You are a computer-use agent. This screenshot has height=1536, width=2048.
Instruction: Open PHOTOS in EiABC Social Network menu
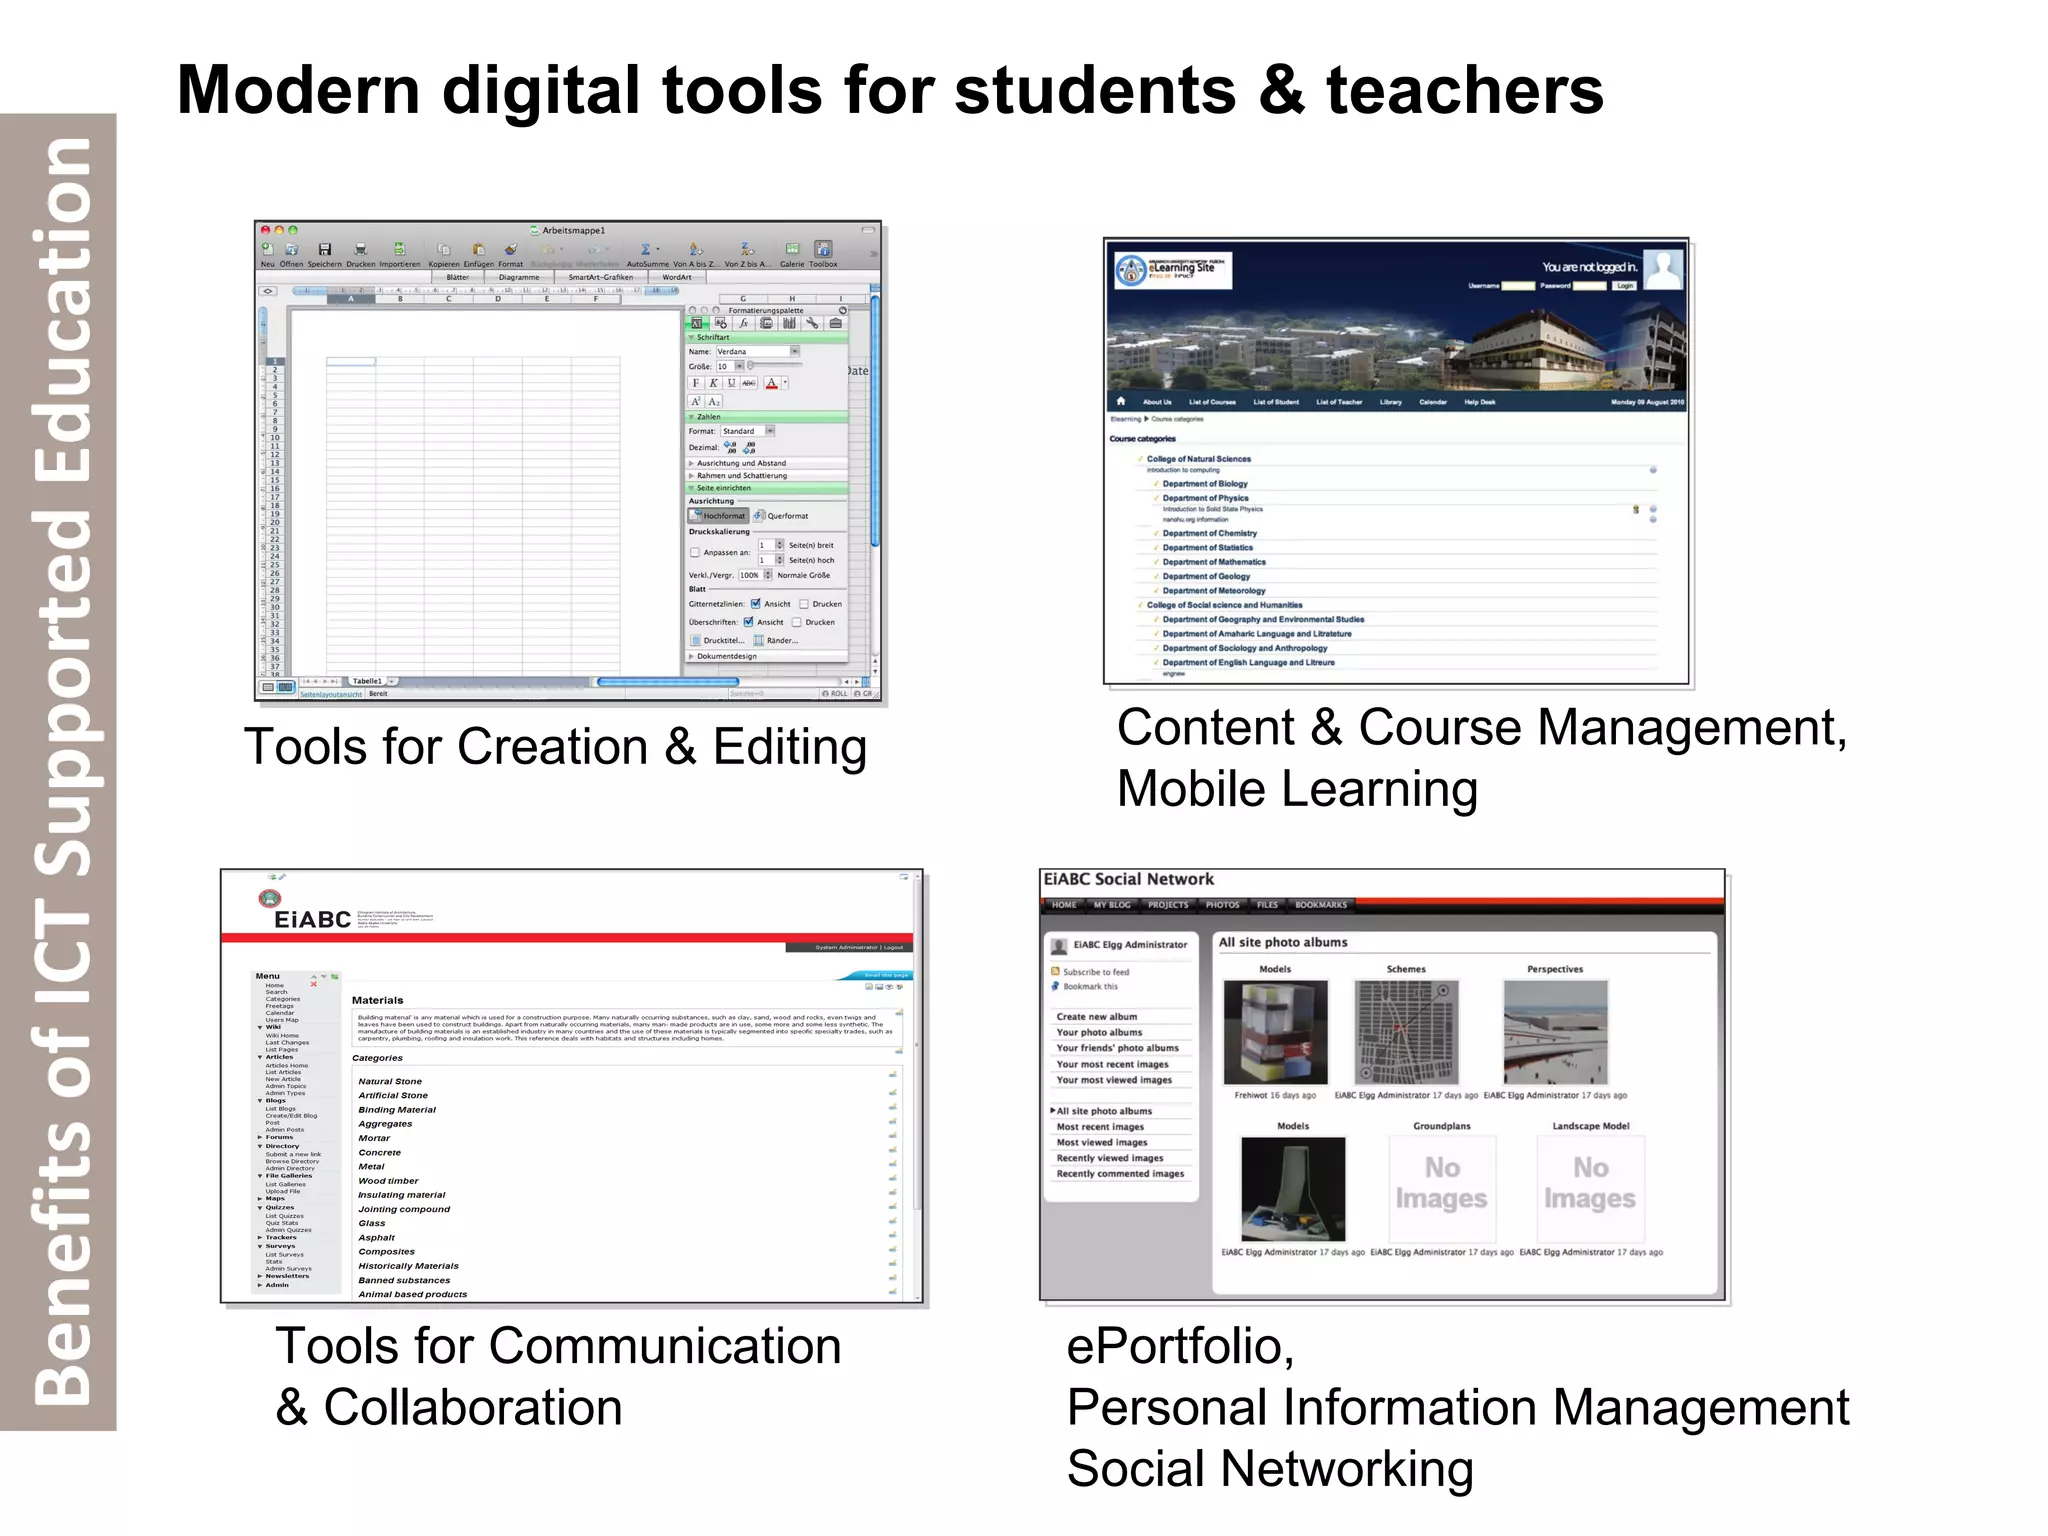[x=1222, y=905]
